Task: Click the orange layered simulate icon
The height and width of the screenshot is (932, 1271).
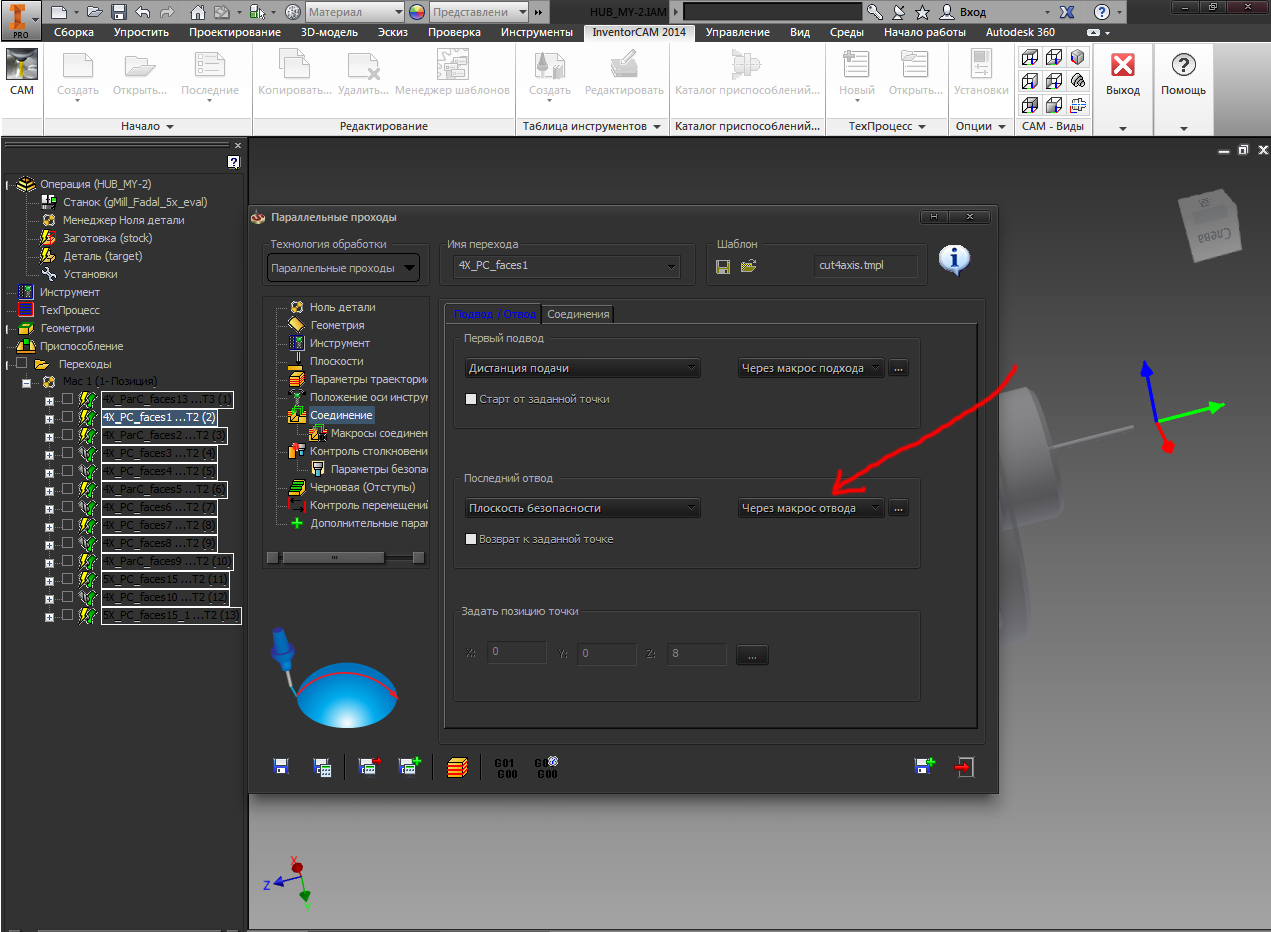Action: (458, 767)
